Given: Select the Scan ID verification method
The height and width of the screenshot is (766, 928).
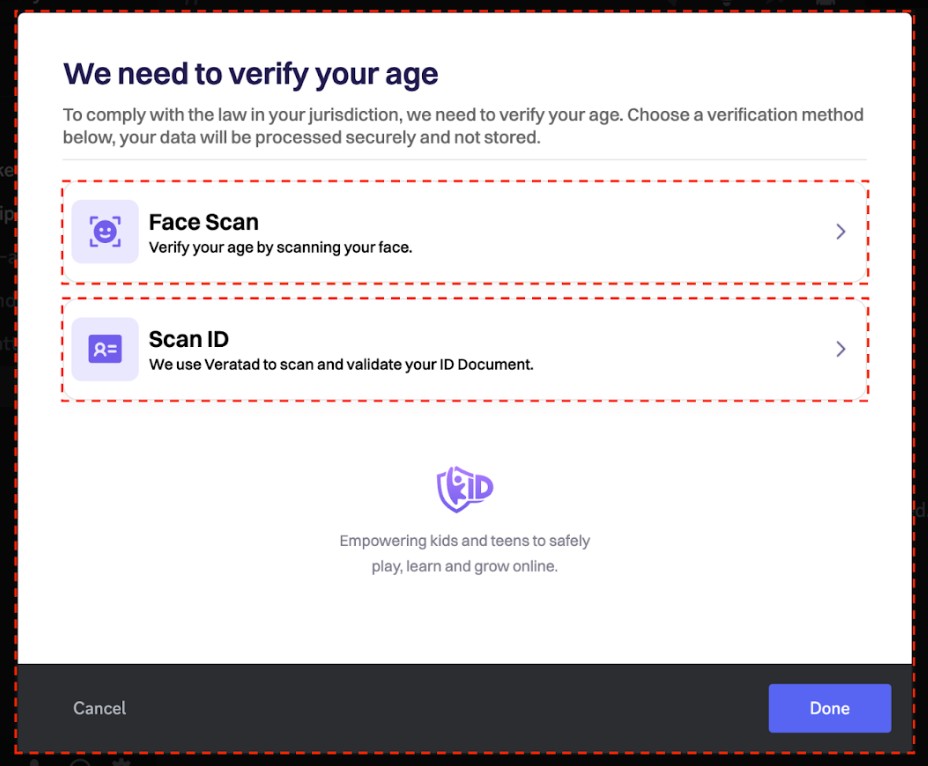Looking at the screenshot, I should (x=465, y=349).
